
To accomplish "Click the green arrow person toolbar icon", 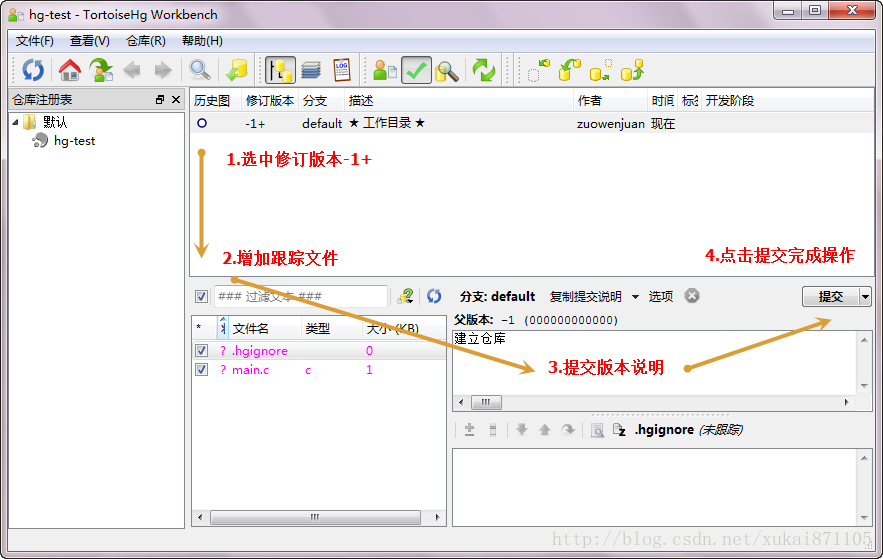I will 101,70.
